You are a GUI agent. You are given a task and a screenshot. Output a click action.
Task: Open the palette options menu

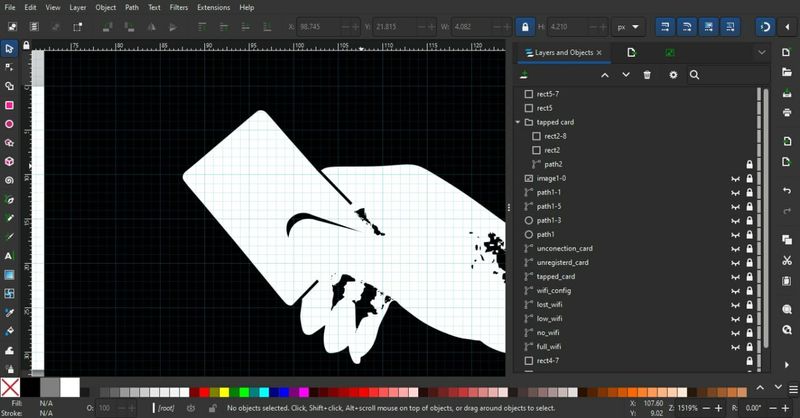pyautogui.click(x=793, y=389)
